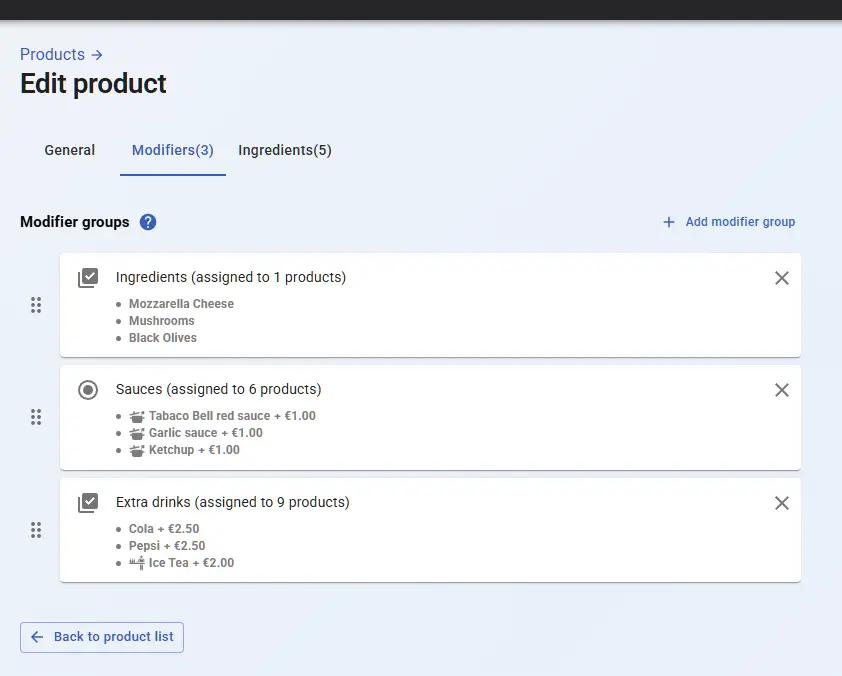Grab the drag handle beside Ingredients group
Viewport: 842px width, 676px height.
tap(36, 305)
